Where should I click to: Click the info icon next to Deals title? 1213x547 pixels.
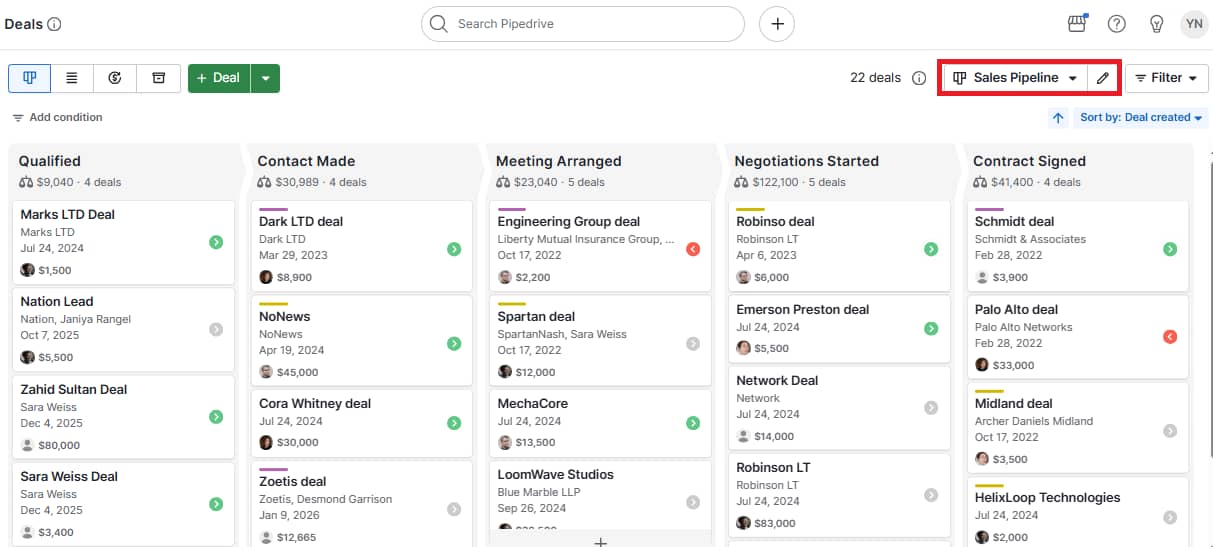click(x=54, y=24)
